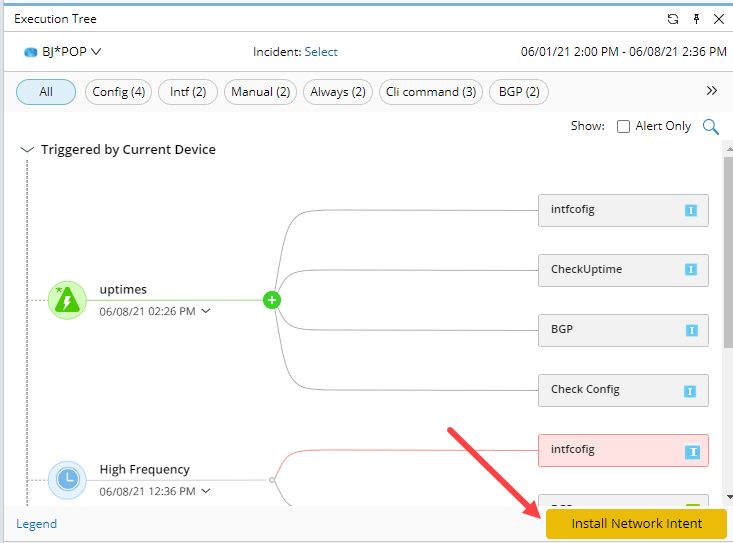This screenshot has height=543, width=733.
Task: Click the Incident Select link
Action: click(x=321, y=52)
